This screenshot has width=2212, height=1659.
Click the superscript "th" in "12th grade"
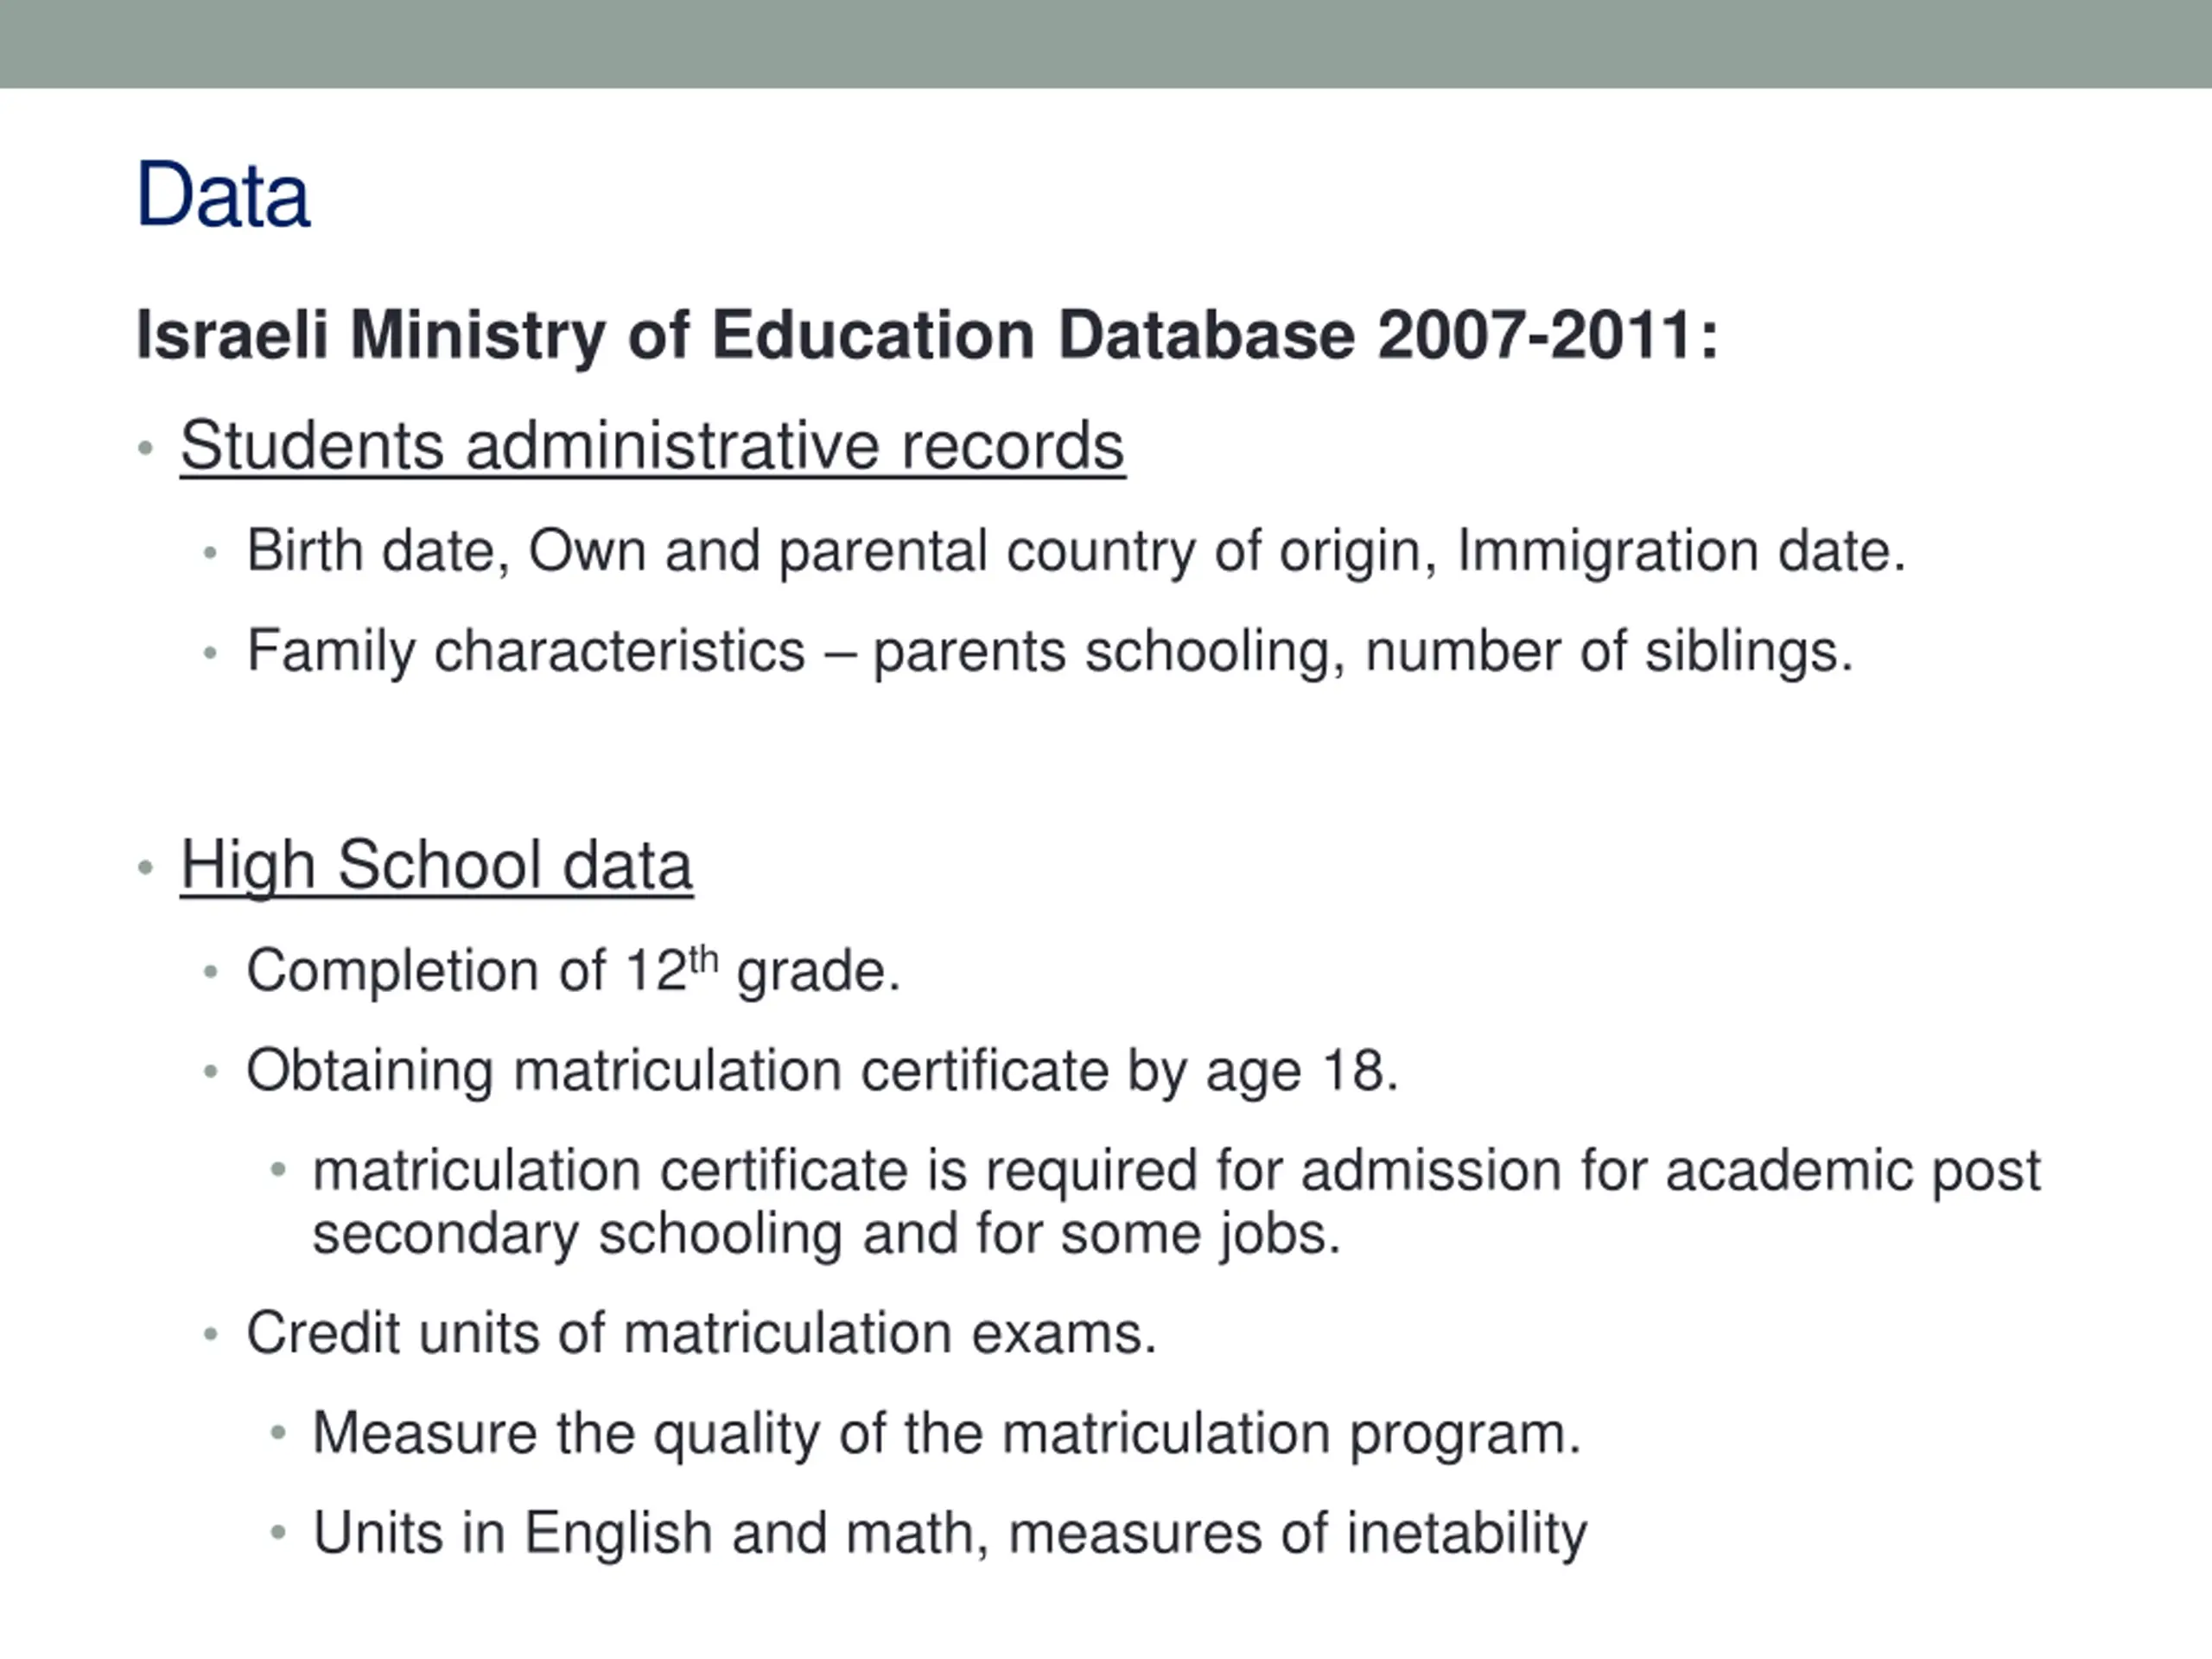pos(704,959)
